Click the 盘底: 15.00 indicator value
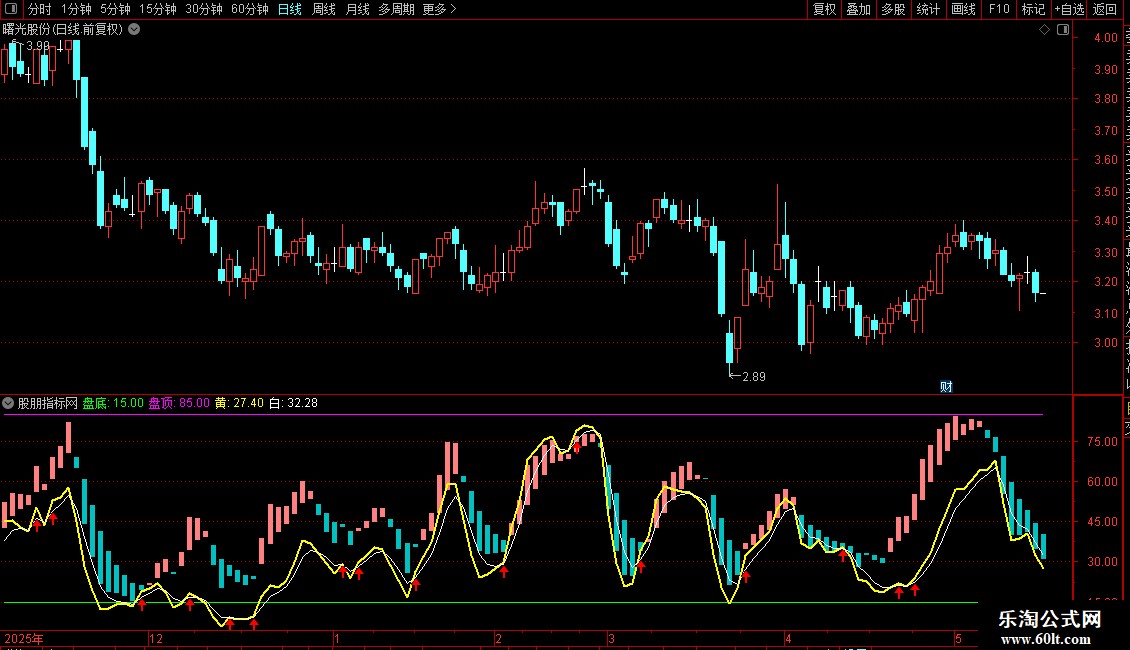The image size is (1130, 650). [x=113, y=403]
